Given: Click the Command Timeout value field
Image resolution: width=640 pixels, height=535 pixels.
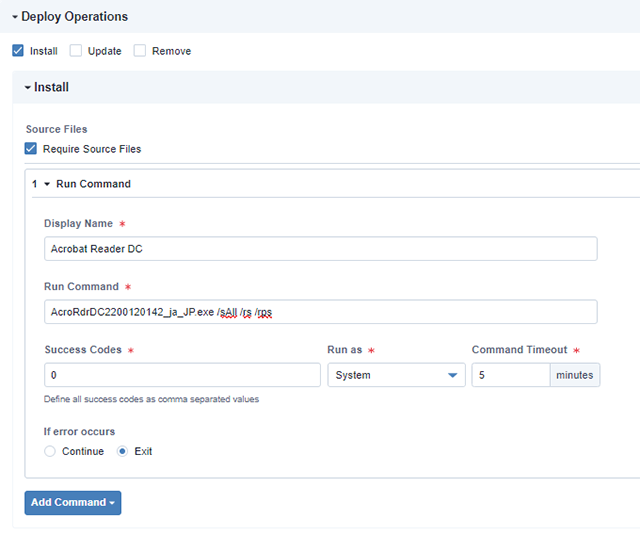Looking at the screenshot, I should pos(510,375).
